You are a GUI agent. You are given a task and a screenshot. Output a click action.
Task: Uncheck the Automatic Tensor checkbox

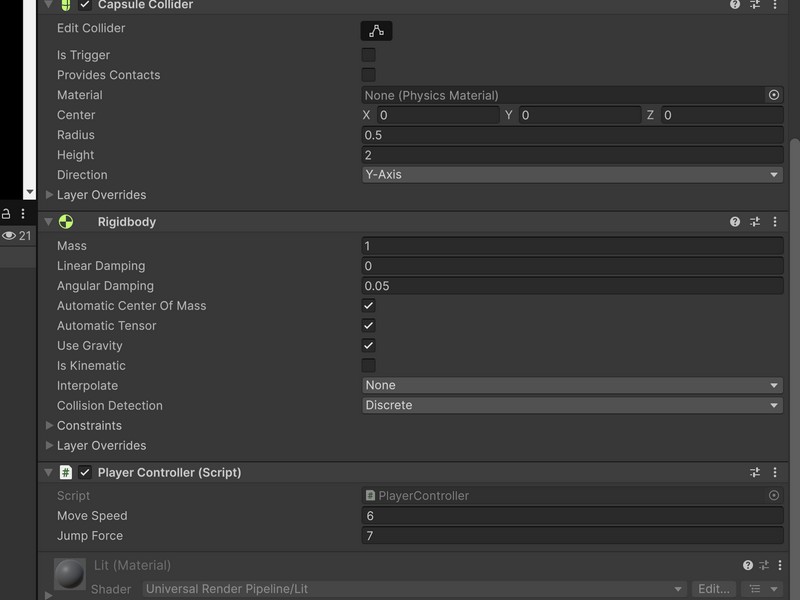[368, 326]
